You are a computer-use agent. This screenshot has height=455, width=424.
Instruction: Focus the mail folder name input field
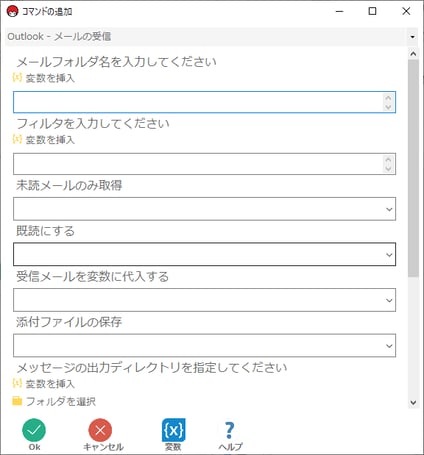tap(204, 102)
